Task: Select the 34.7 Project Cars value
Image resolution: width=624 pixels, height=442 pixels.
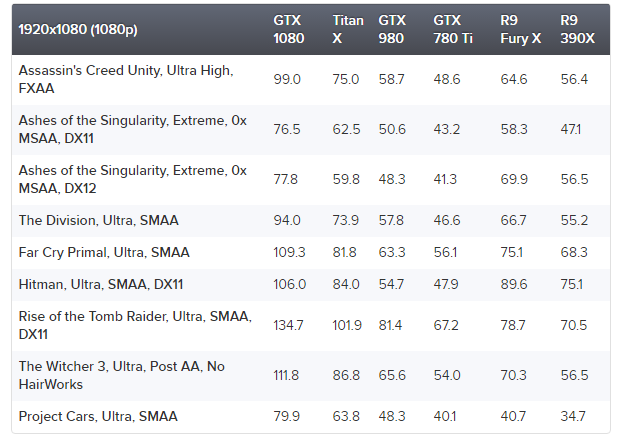Action: tap(574, 416)
